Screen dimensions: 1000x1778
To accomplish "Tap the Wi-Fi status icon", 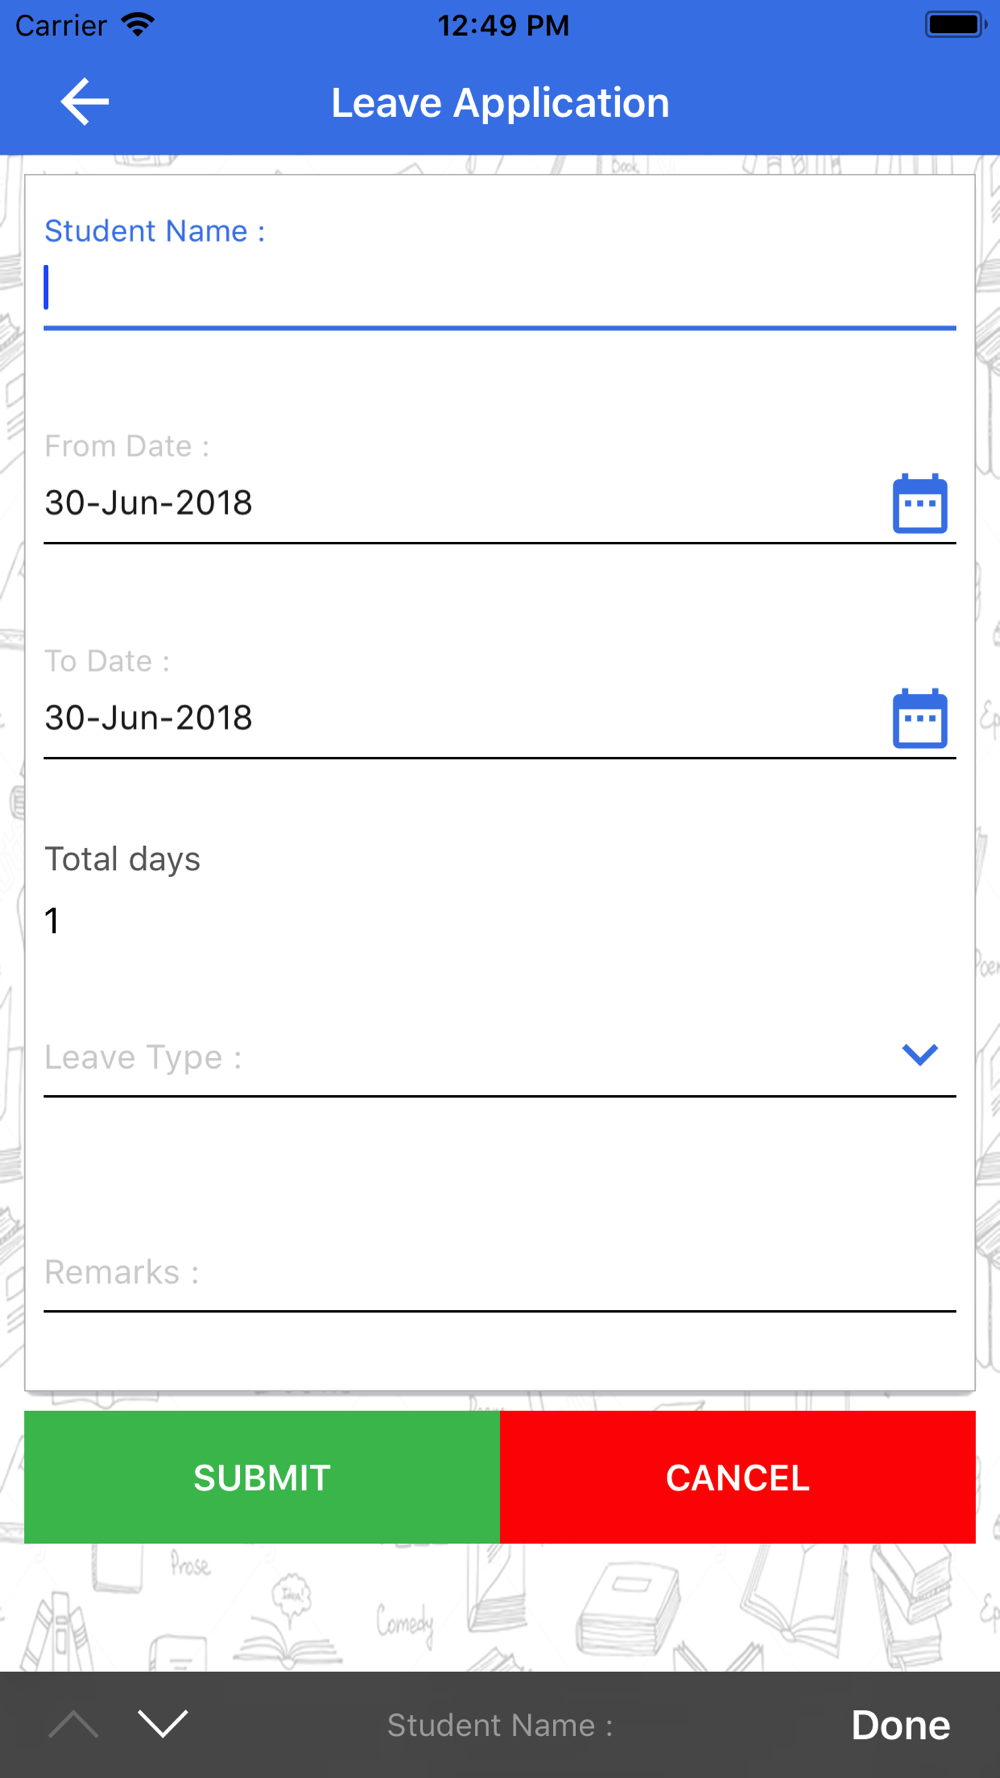I will (138, 24).
